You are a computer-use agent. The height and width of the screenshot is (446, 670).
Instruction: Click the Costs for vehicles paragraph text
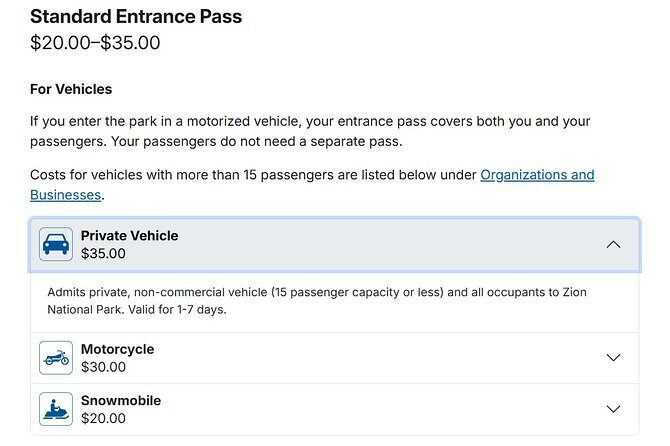pos(250,175)
